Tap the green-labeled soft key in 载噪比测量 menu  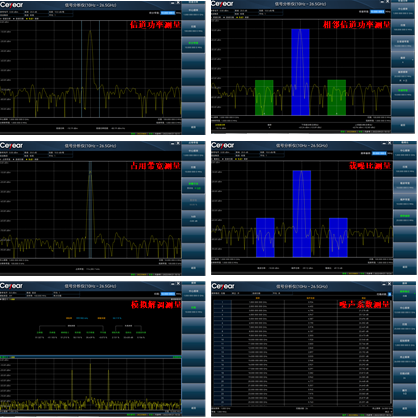coord(405,218)
